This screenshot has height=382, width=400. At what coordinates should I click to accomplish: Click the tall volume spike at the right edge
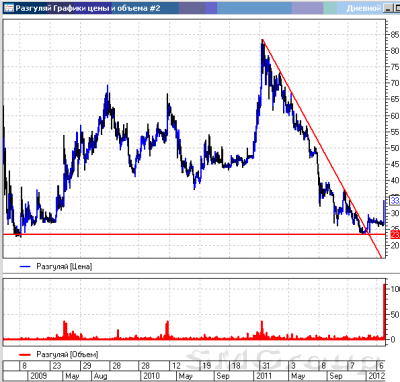click(x=384, y=312)
